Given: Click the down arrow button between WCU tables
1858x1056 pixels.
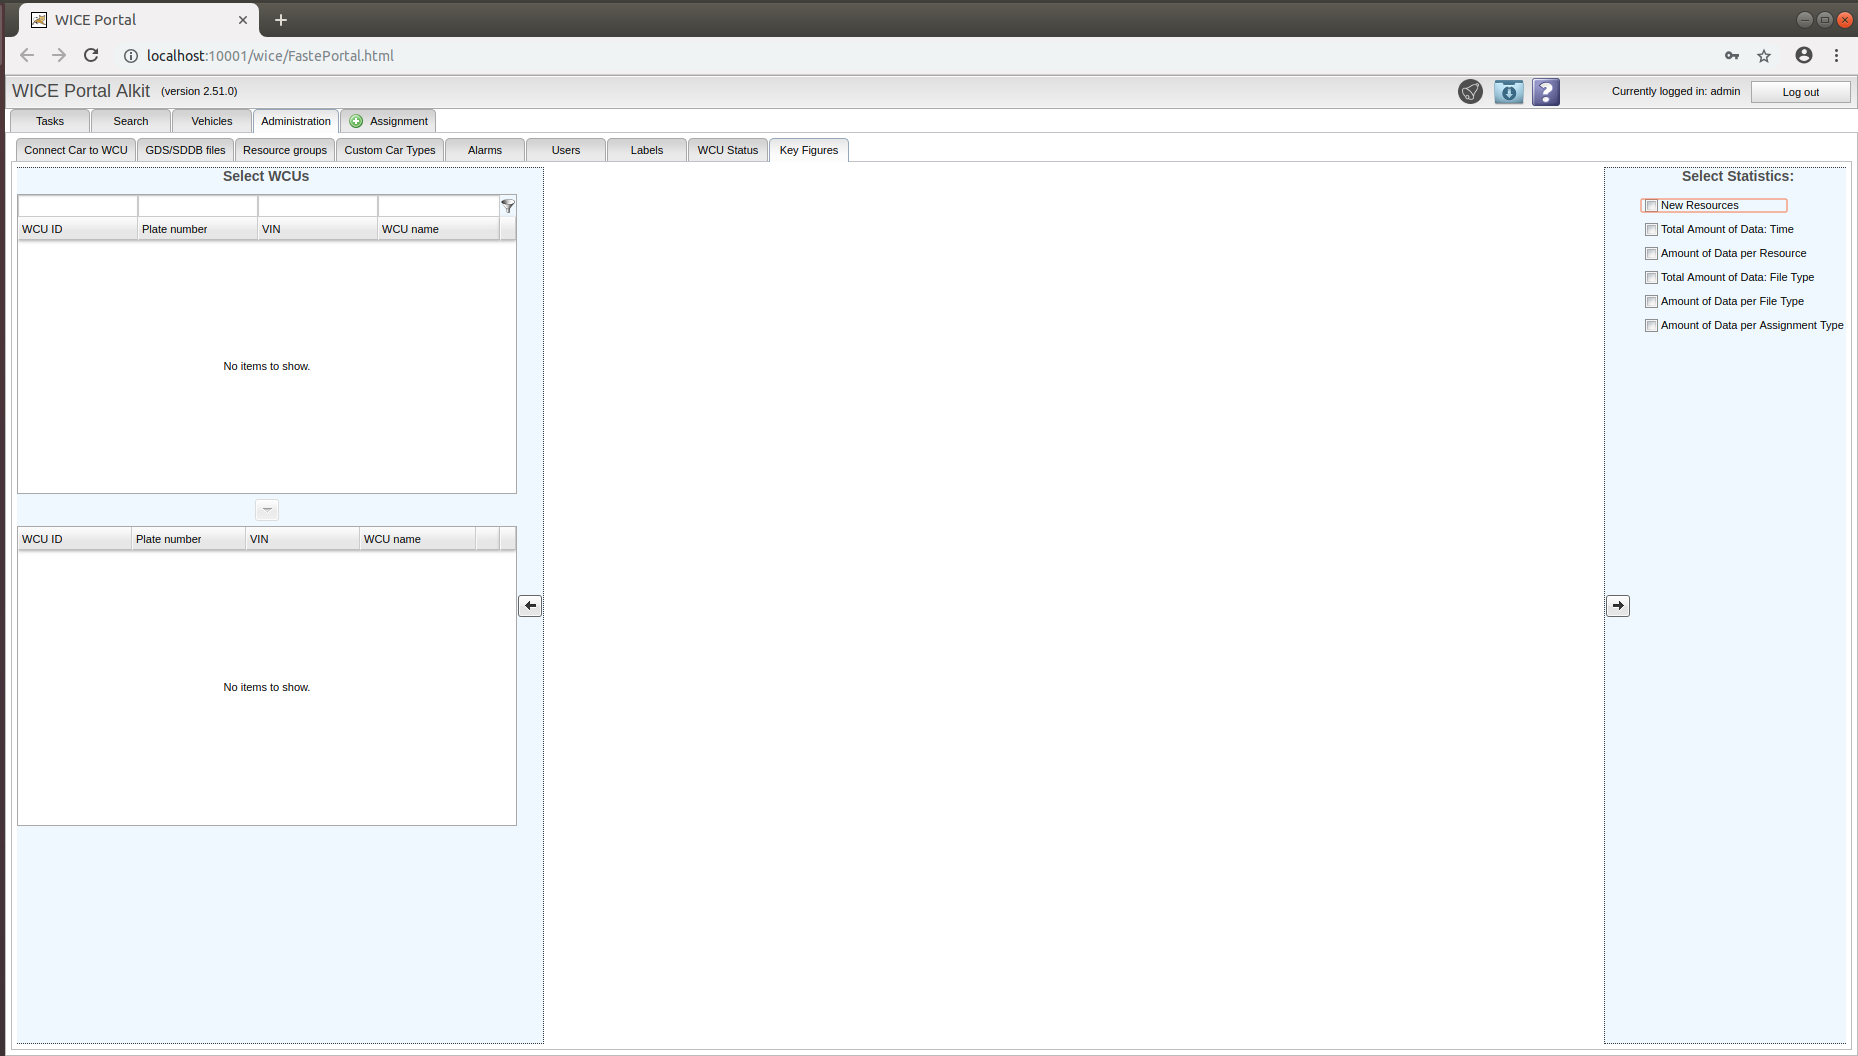Looking at the screenshot, I should (x=267, y=510).
